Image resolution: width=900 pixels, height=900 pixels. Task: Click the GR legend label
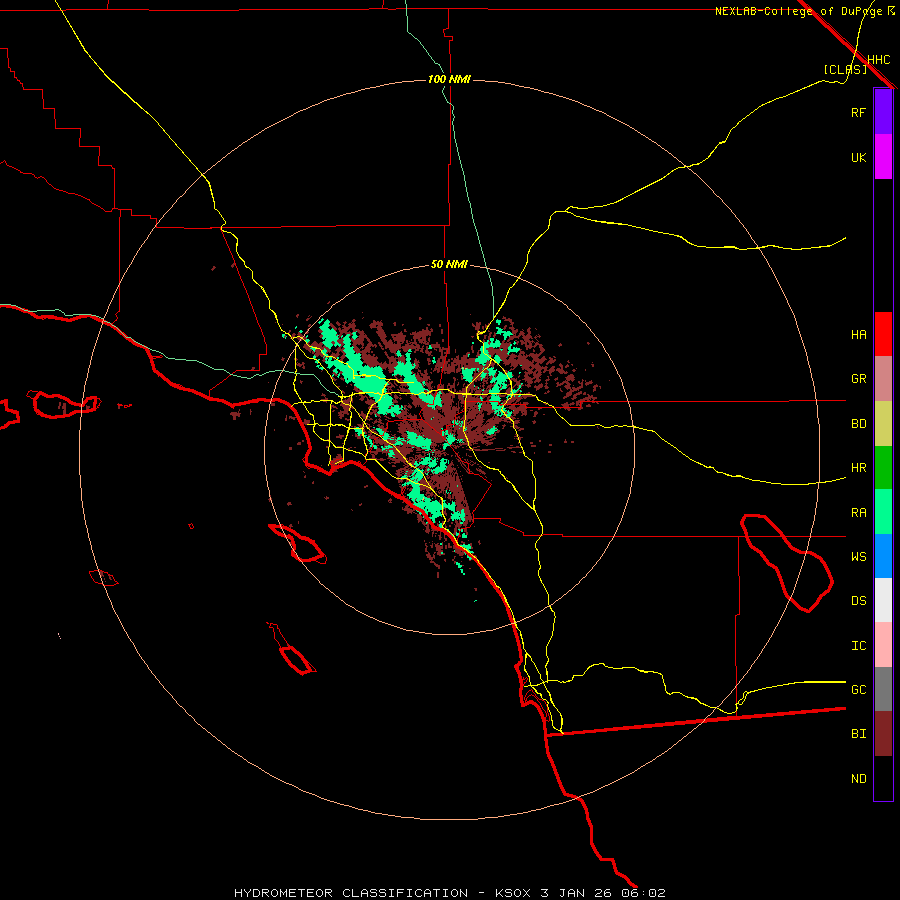[858, 379]
